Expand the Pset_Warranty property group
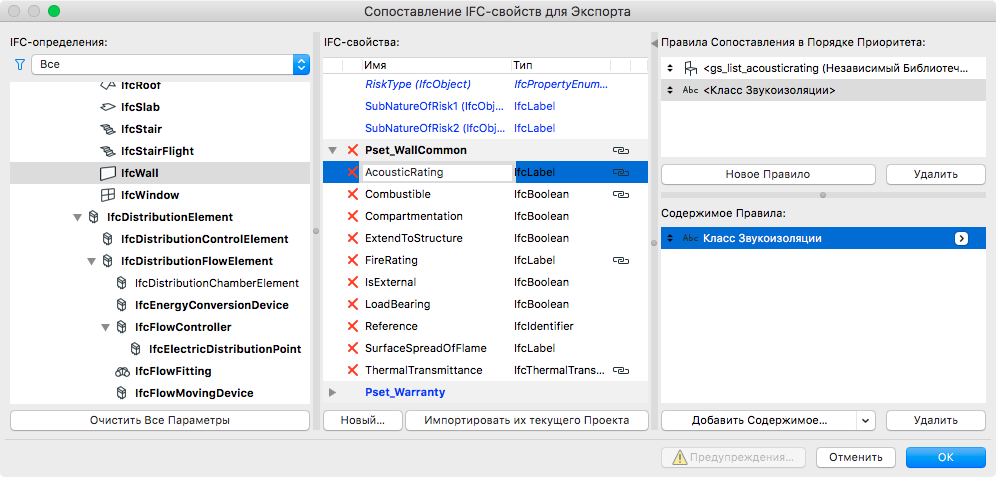 tap(332, 392)
